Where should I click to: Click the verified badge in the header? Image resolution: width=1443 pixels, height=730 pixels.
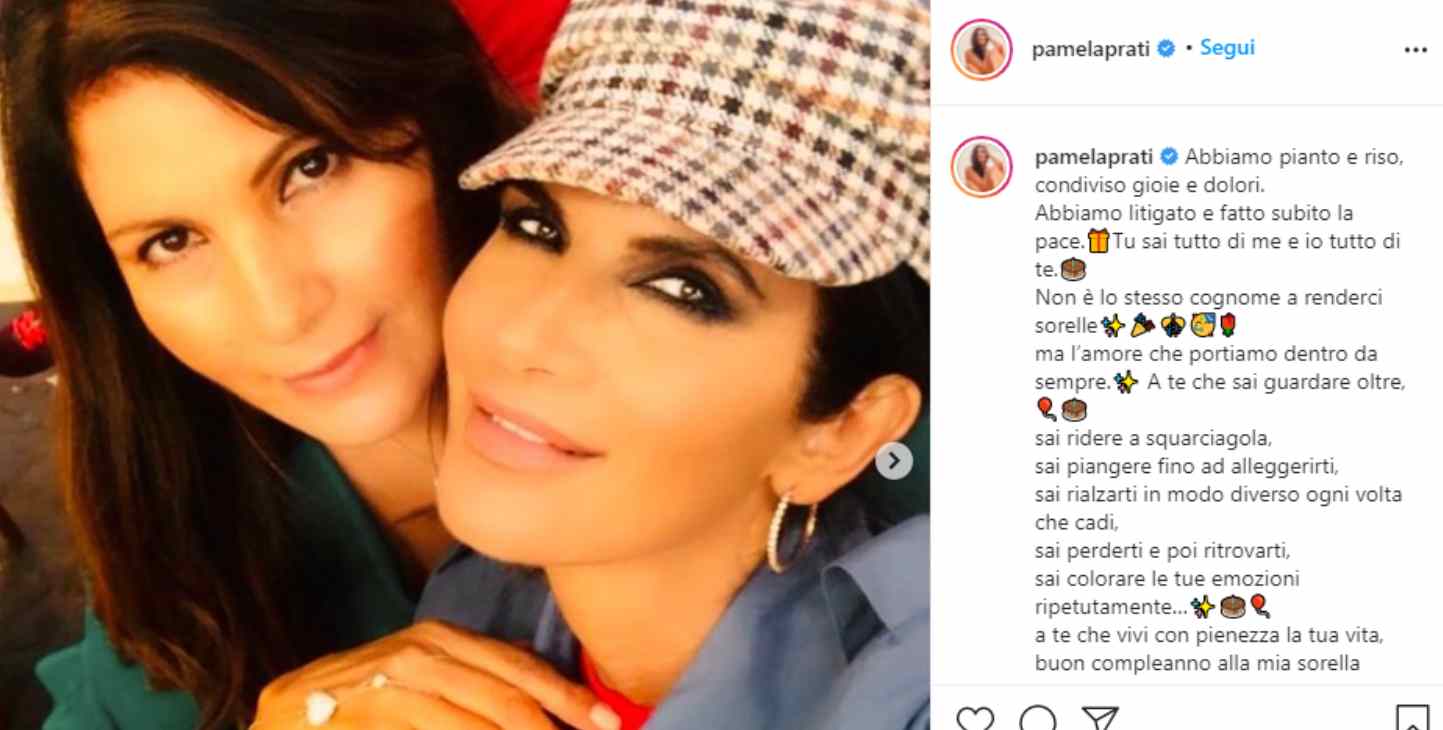1166,49
